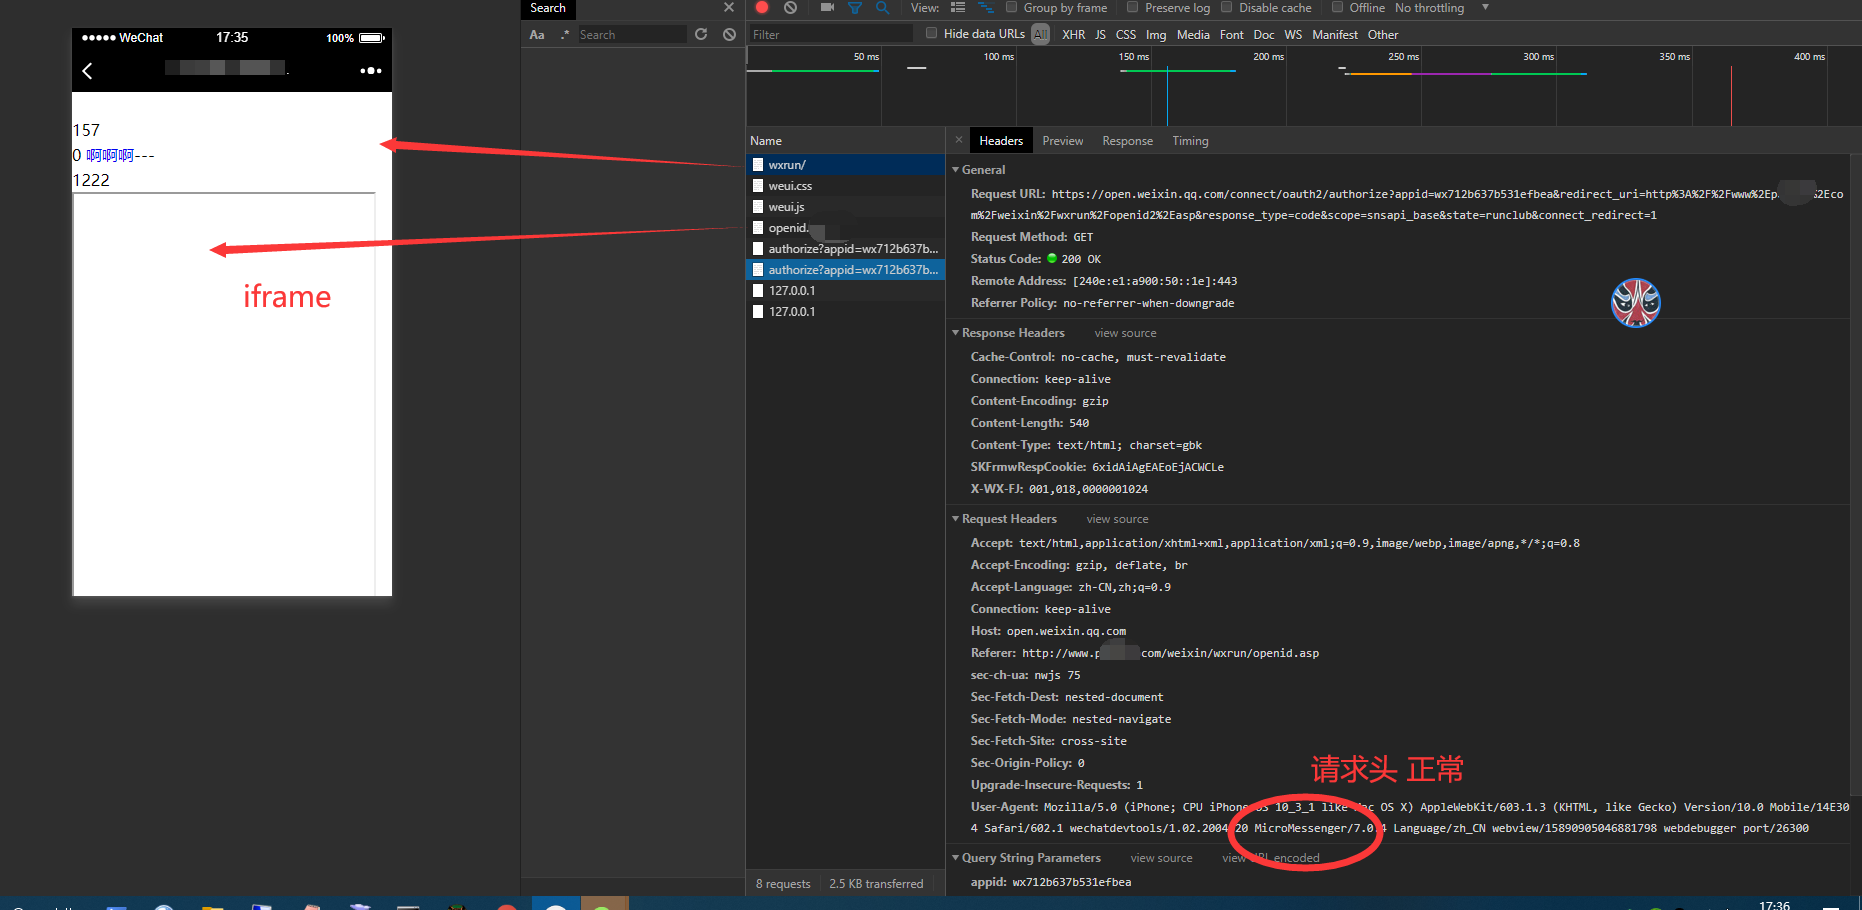Filter requests by Manifest
This screenshot has height=910, width=1862.
pyautogui.click(x=1335, y=34)
